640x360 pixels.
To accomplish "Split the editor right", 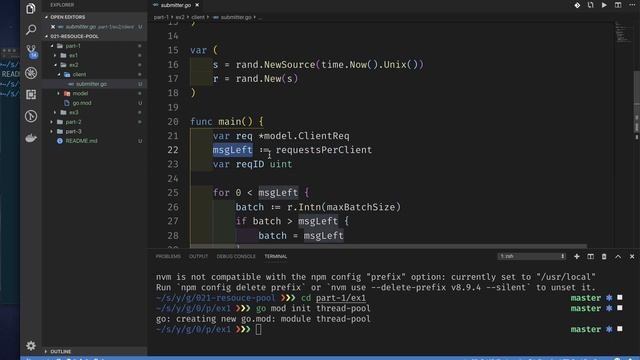I will click(x=618, y=5).
